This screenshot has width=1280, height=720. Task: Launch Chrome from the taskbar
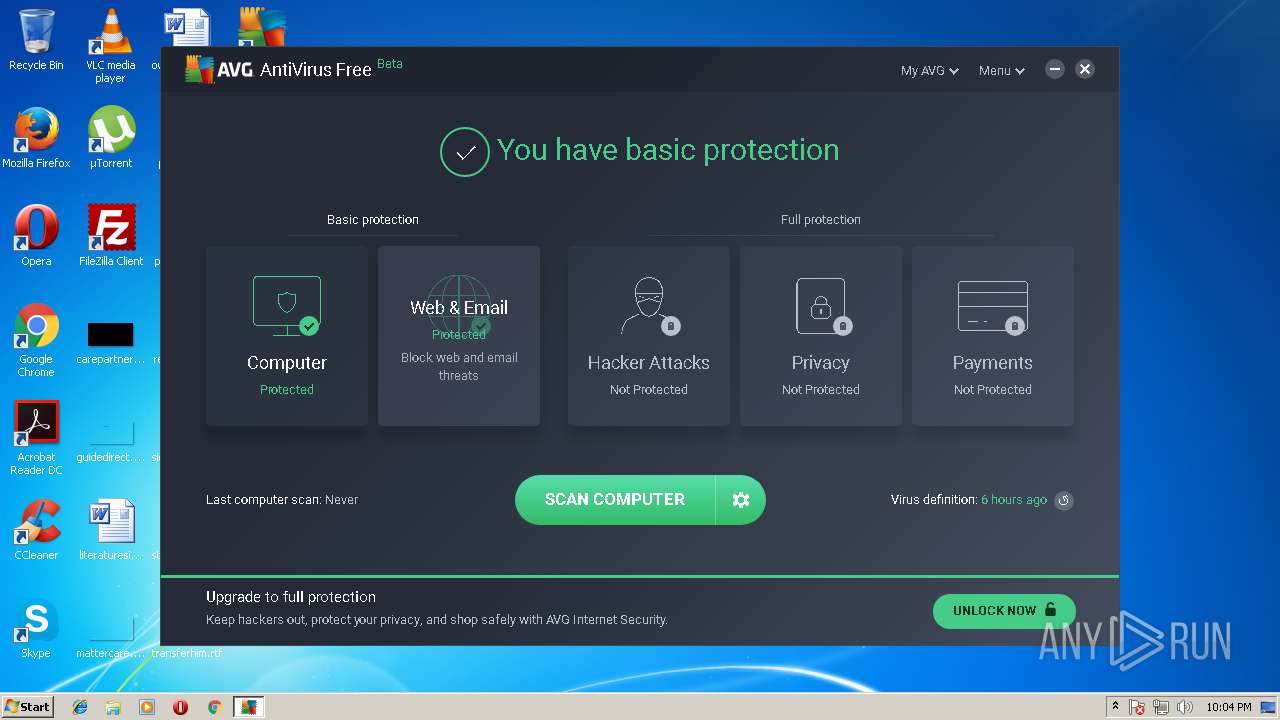pyautogui.click(x=214, y=707)
